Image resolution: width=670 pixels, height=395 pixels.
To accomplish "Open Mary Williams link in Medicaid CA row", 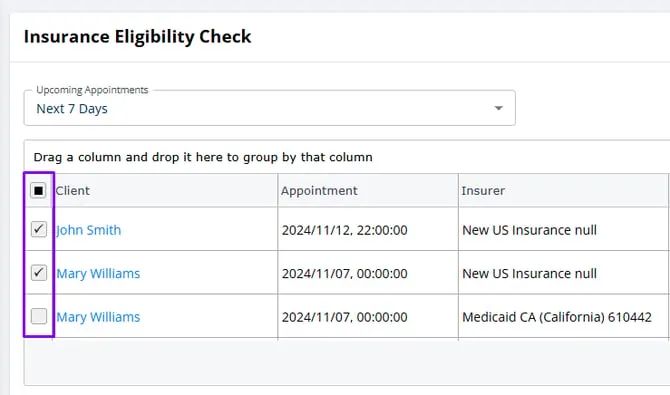I will (x=98, y=317).
